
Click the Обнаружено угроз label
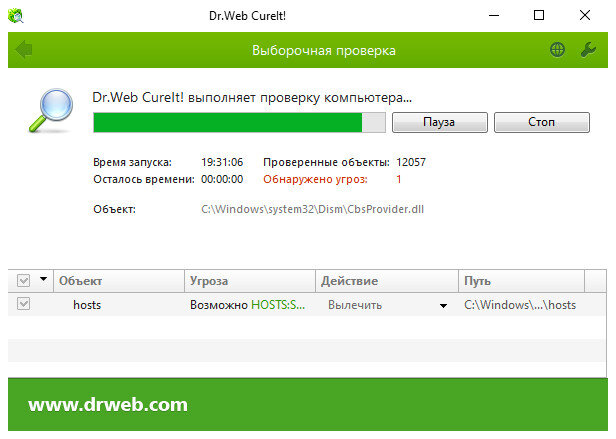click(x=315, y=180)
